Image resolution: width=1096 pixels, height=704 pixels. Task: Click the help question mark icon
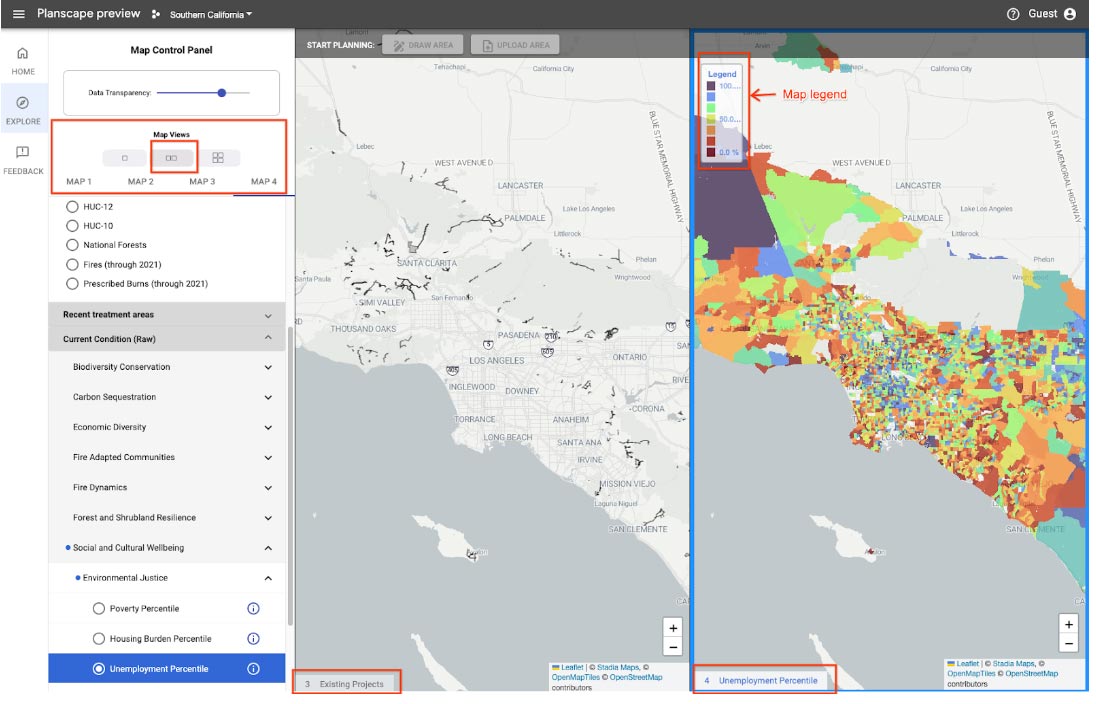click(1013, 14)
